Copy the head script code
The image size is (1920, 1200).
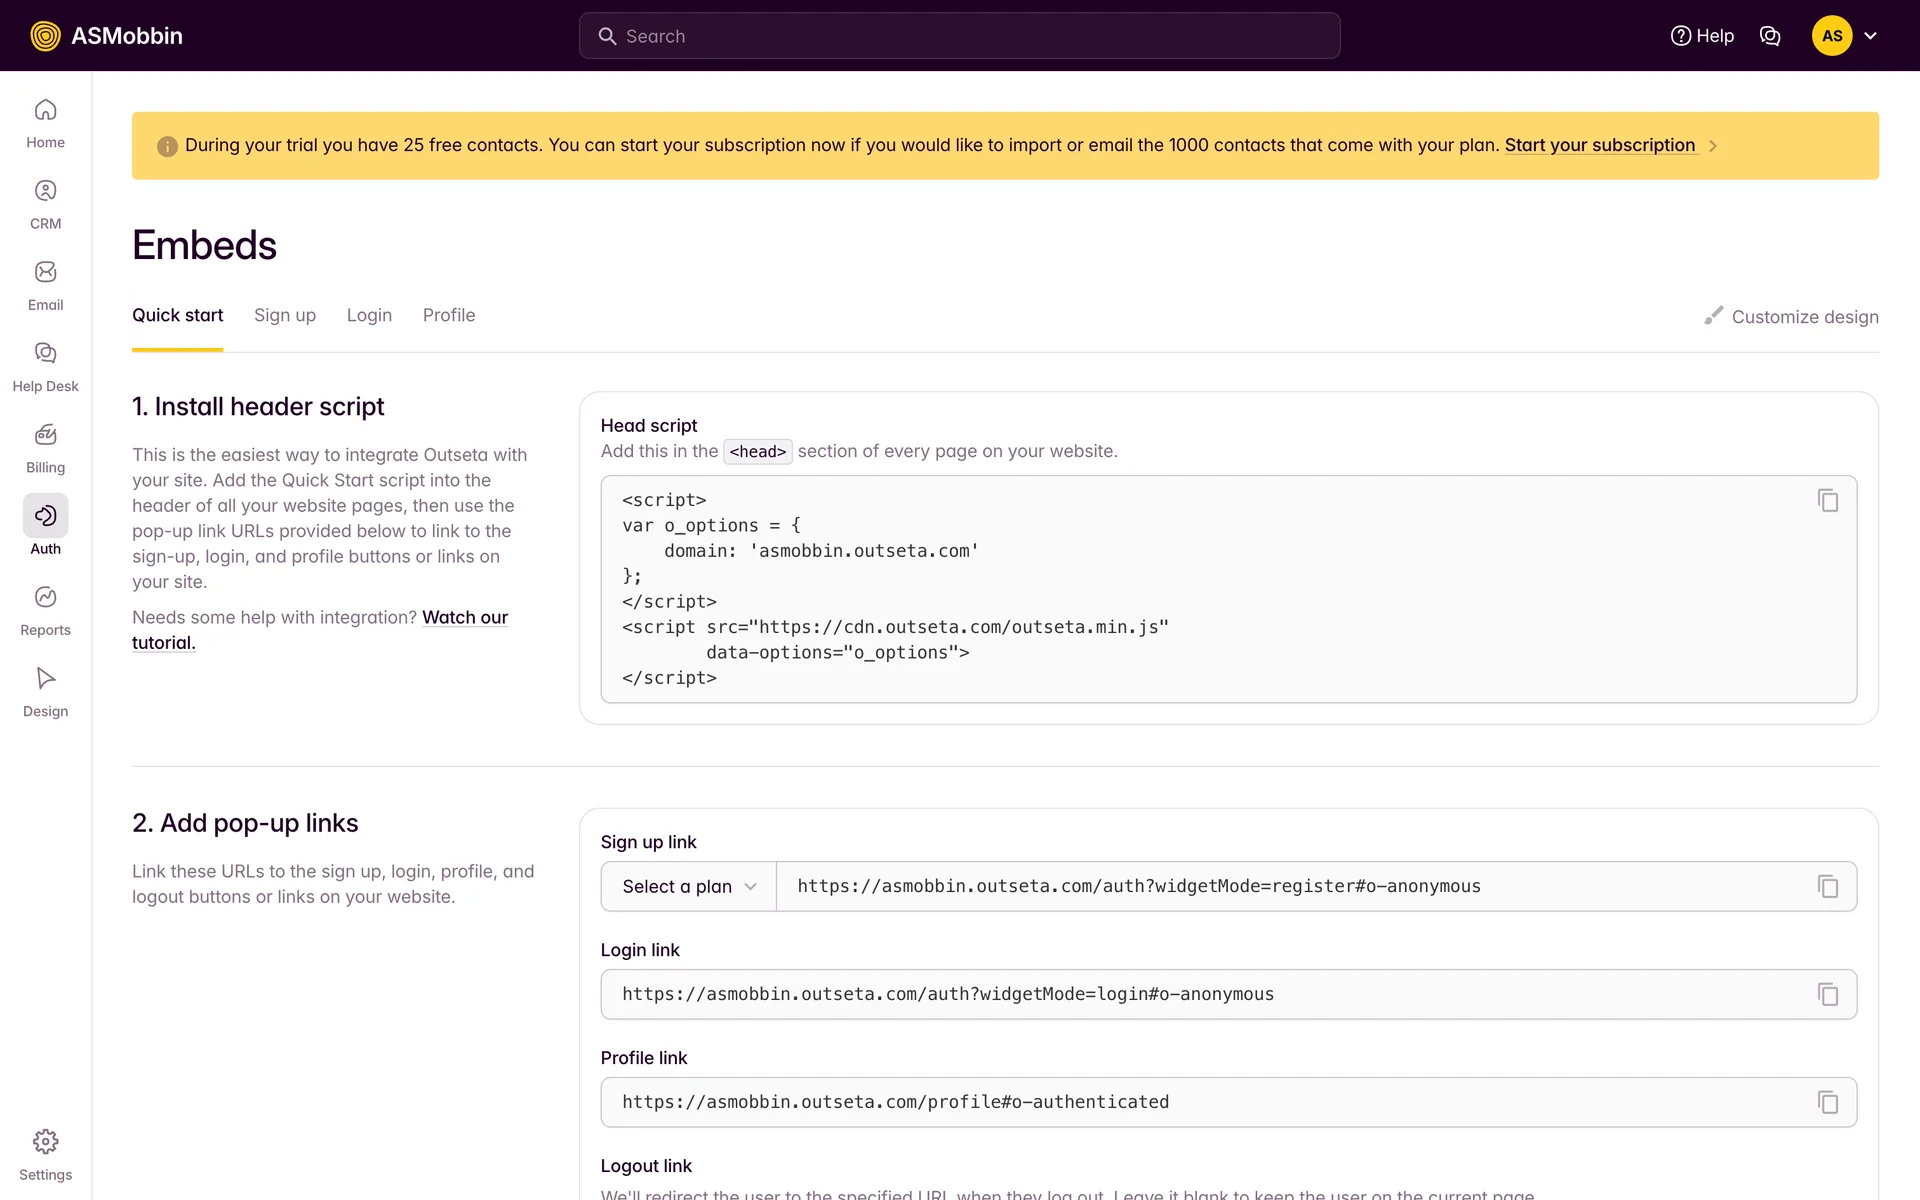[1827, 500]
